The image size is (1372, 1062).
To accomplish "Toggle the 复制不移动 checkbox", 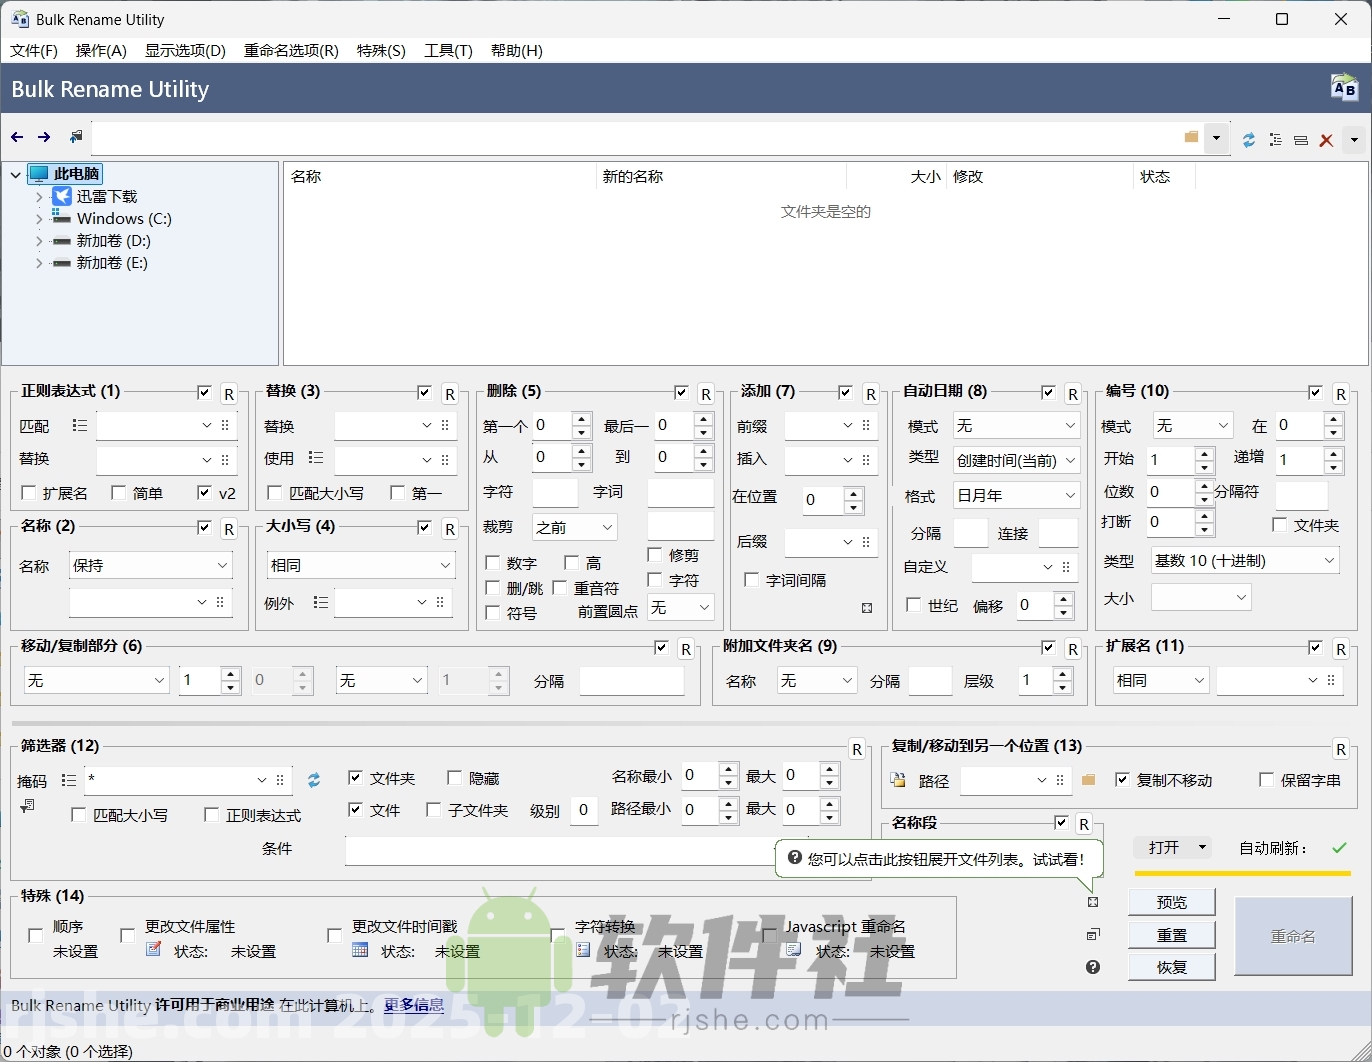I will (1124, 781).
